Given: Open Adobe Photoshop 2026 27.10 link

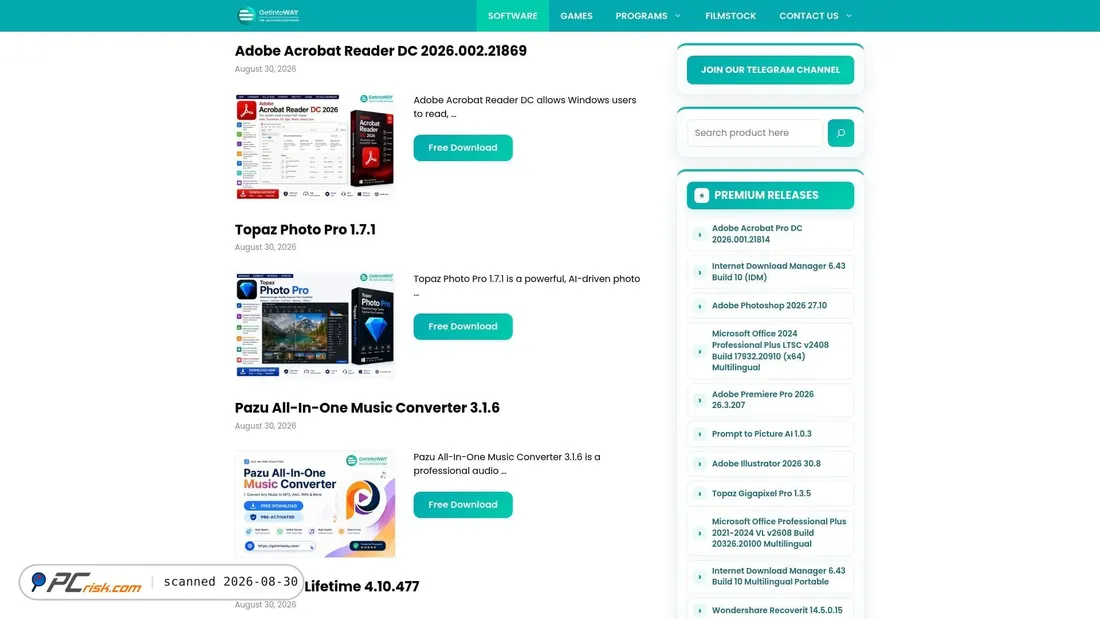Looking at the screenshot, I should (x=769, y=305).
